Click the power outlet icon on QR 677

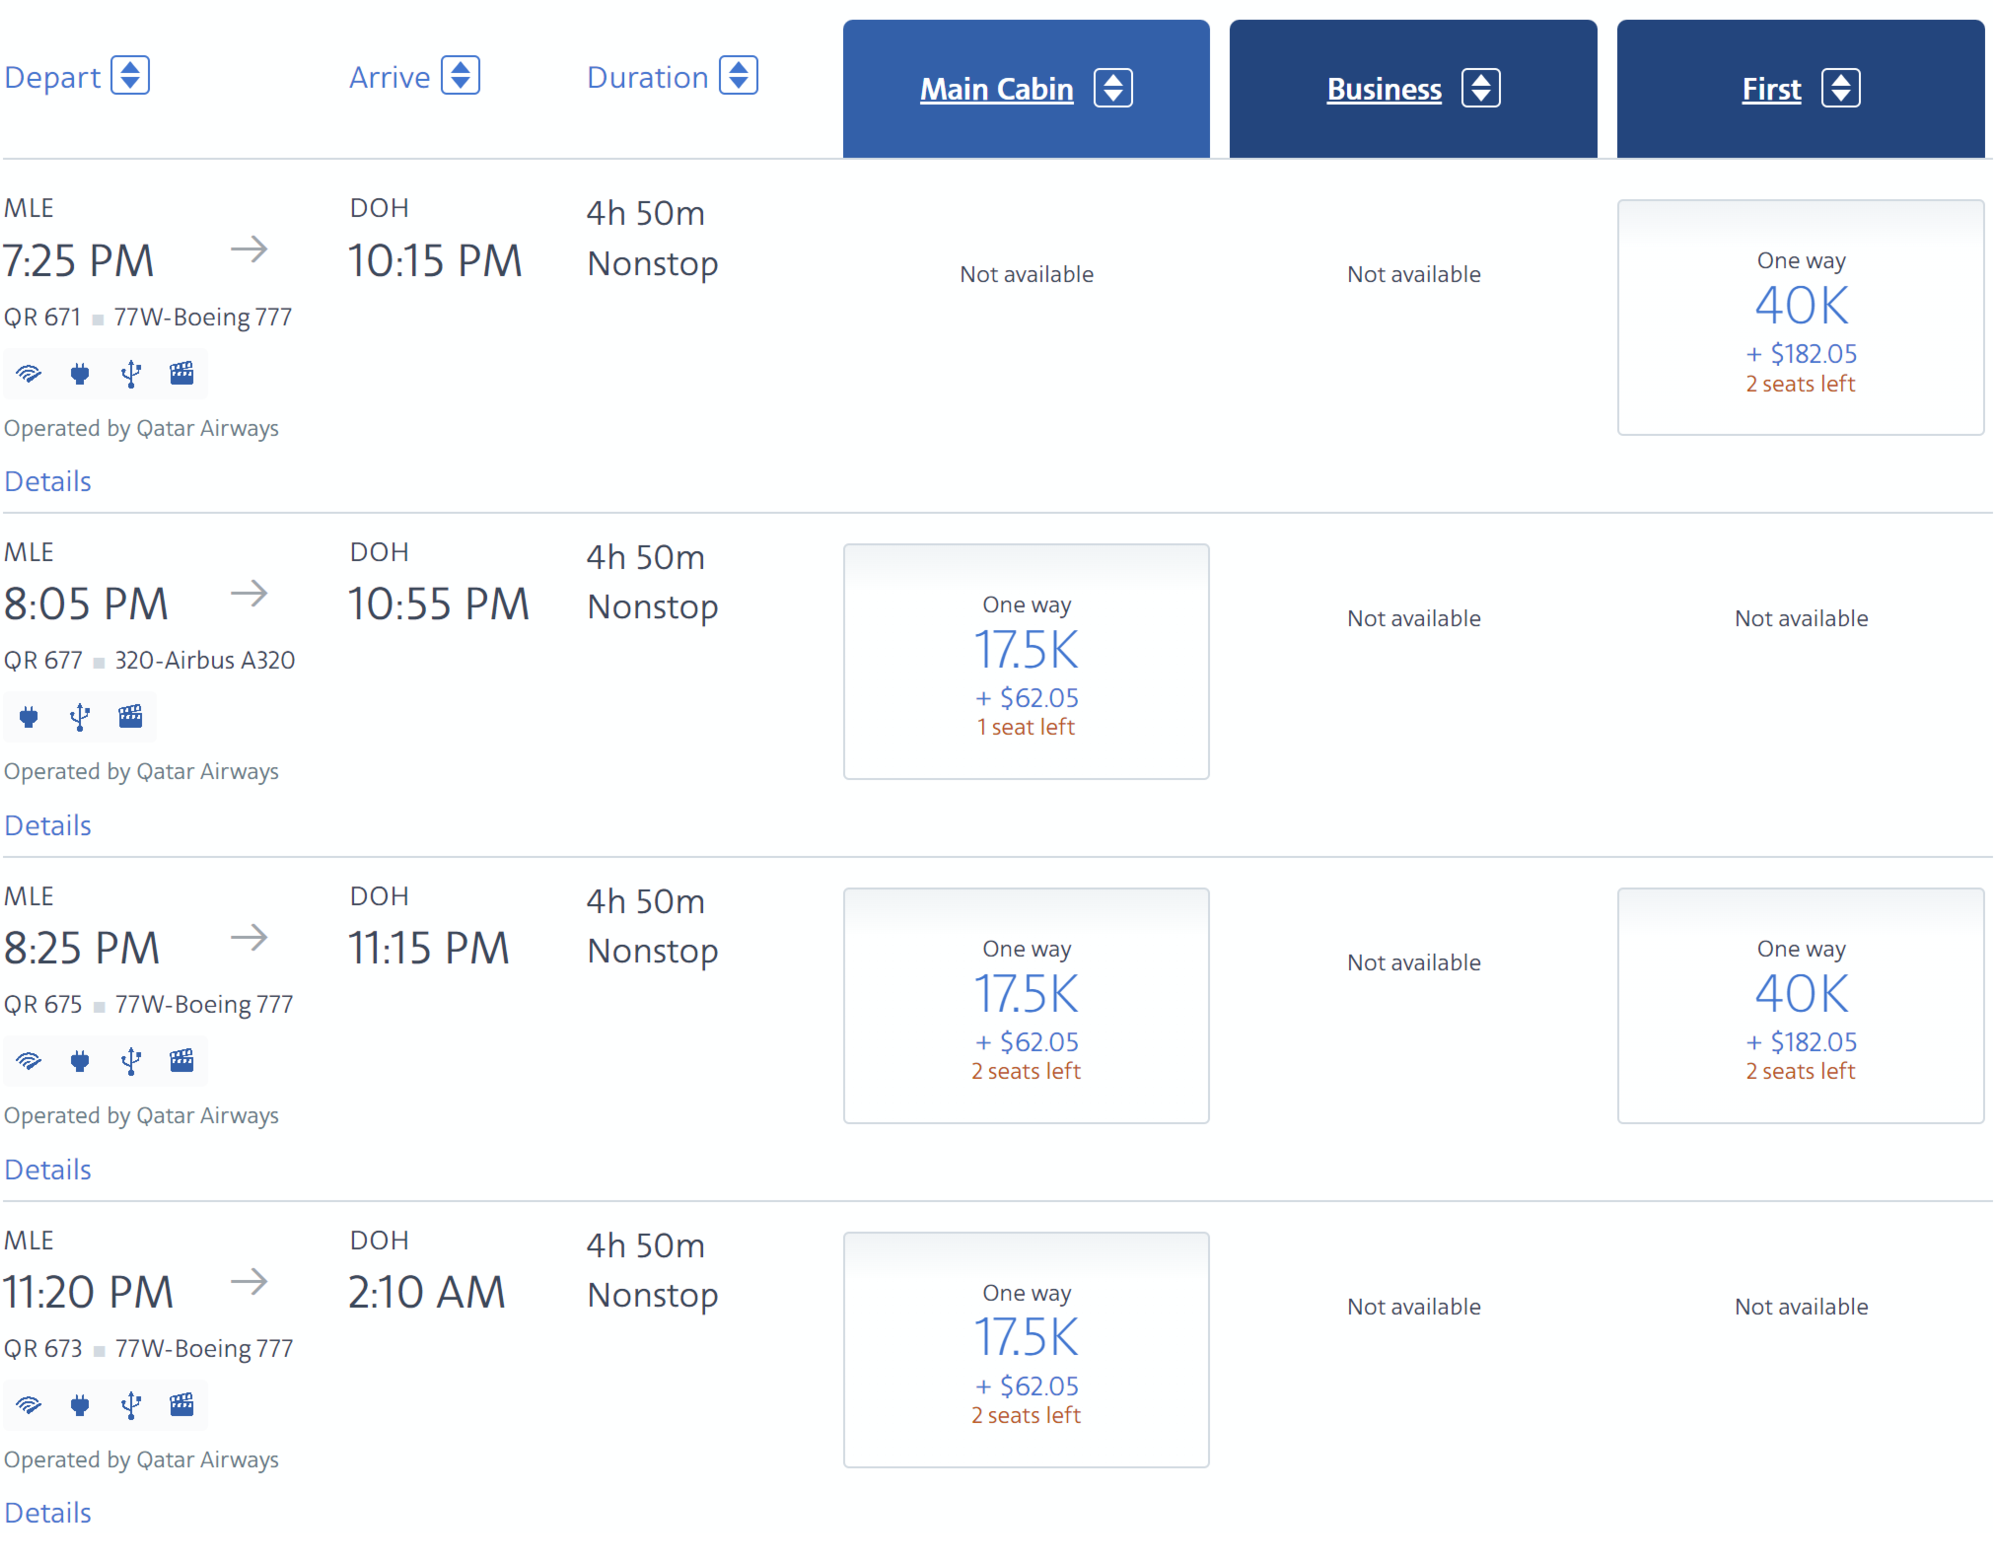pos(28,716)
